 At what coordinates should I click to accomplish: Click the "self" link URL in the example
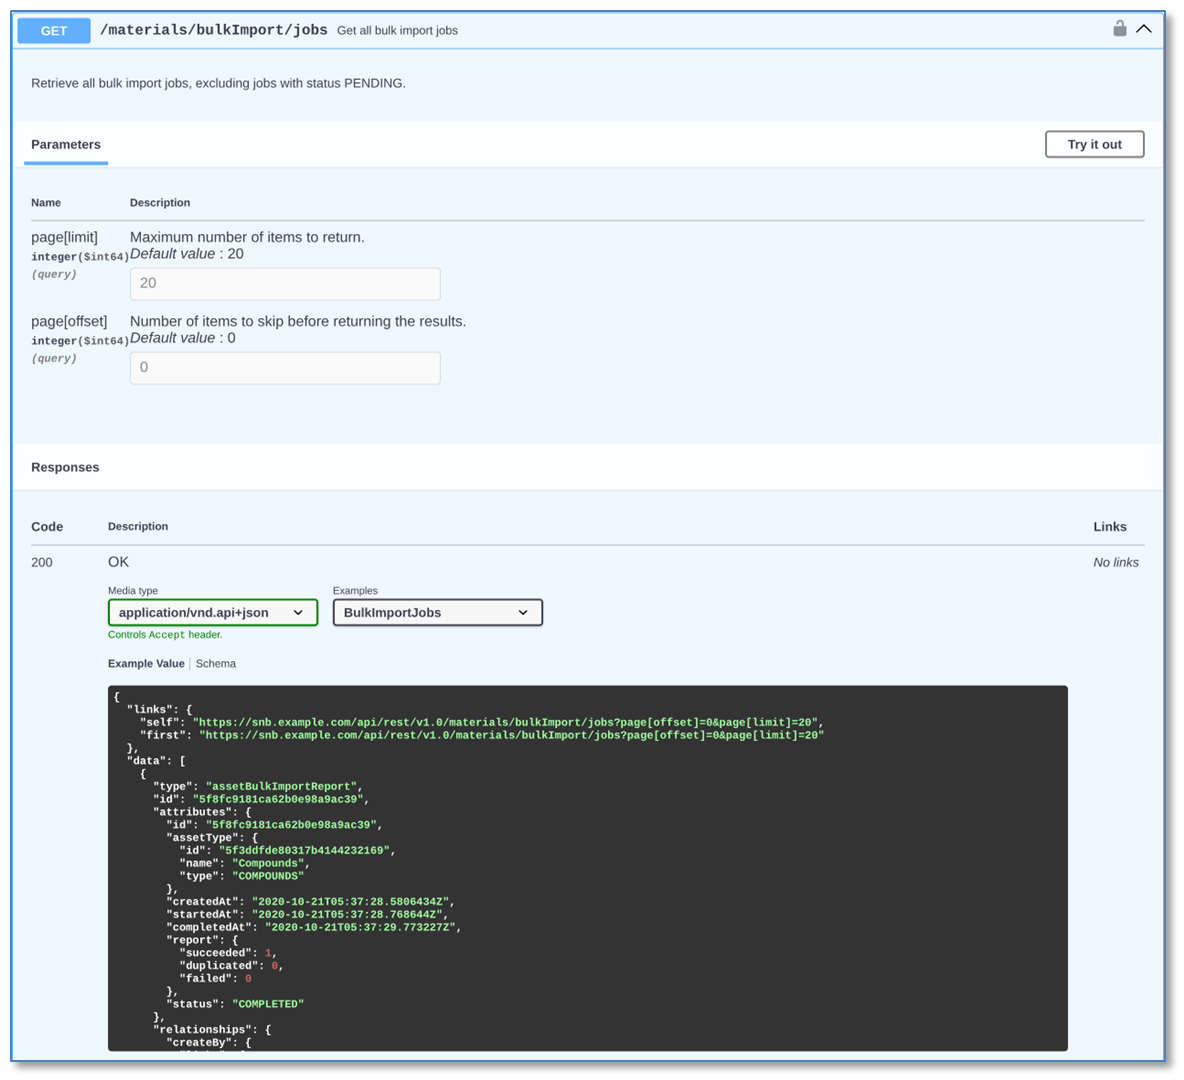(x=505, y=723)
